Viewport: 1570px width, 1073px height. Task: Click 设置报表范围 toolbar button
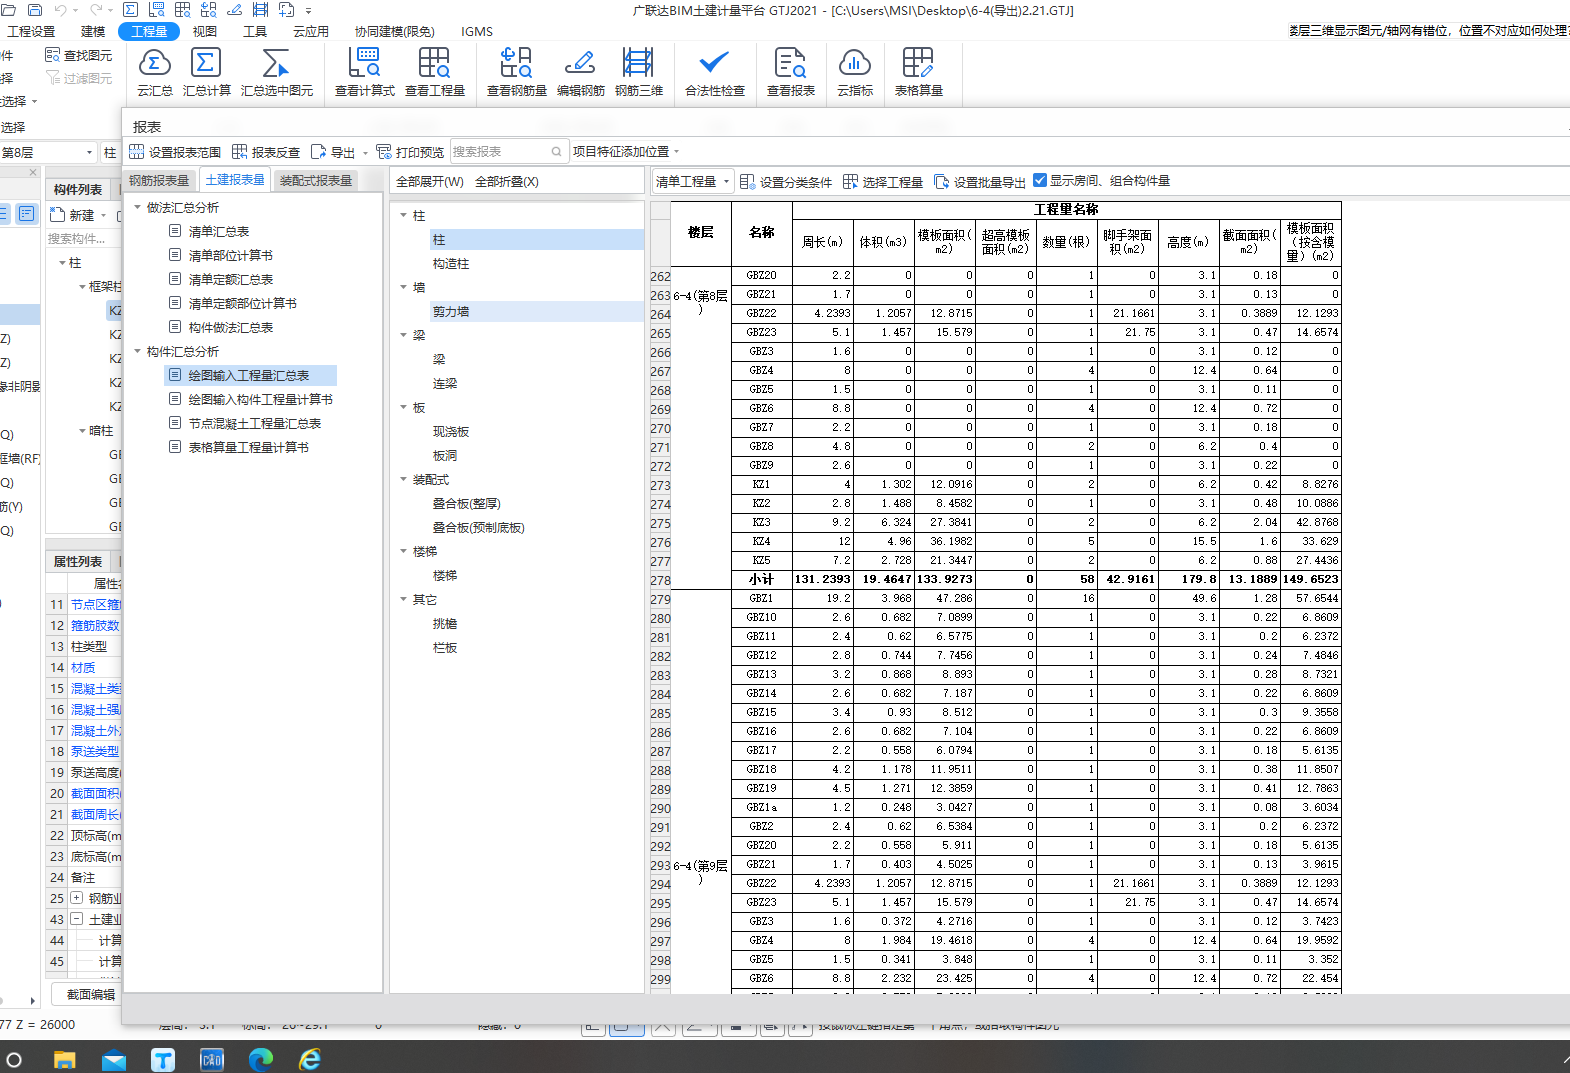click(x=175, y=152)
